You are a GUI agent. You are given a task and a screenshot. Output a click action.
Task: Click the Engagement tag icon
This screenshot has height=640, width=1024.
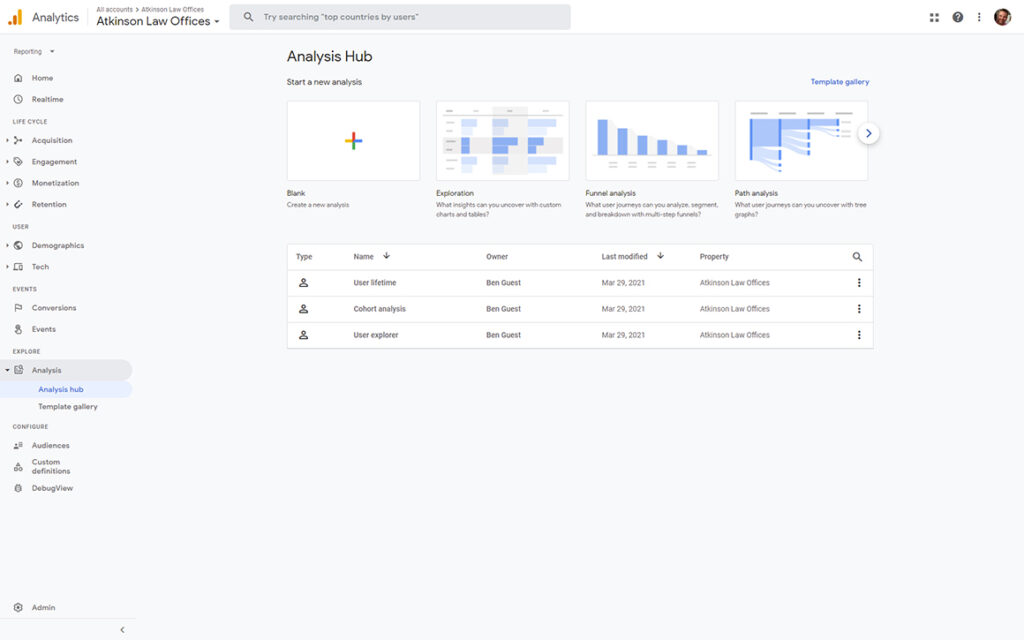point(18,161)
